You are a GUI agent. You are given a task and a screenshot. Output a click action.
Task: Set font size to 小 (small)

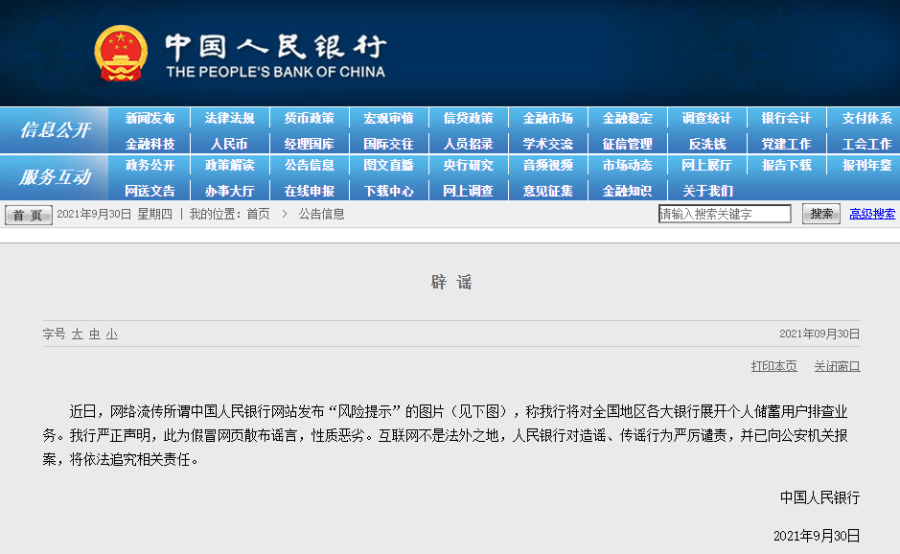coord(111,334)
